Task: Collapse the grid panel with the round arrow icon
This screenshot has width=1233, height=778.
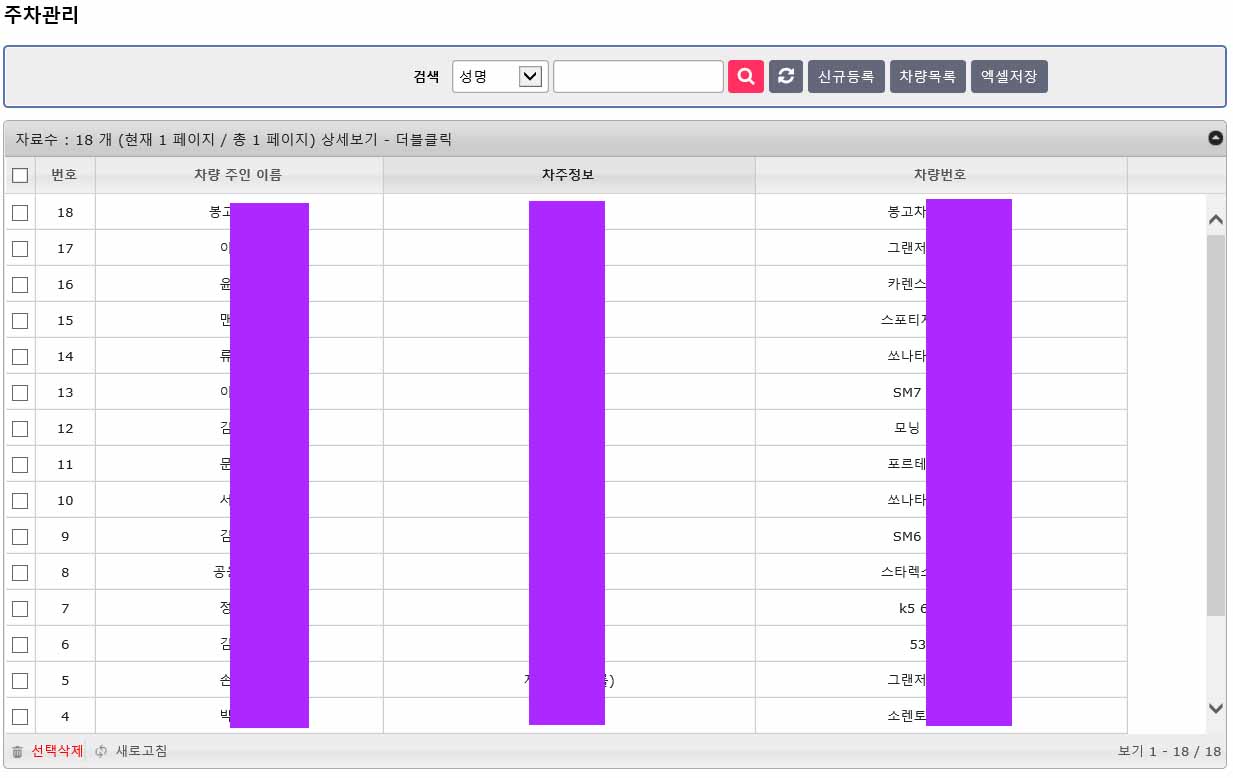Action: (x=1215, y=138)
